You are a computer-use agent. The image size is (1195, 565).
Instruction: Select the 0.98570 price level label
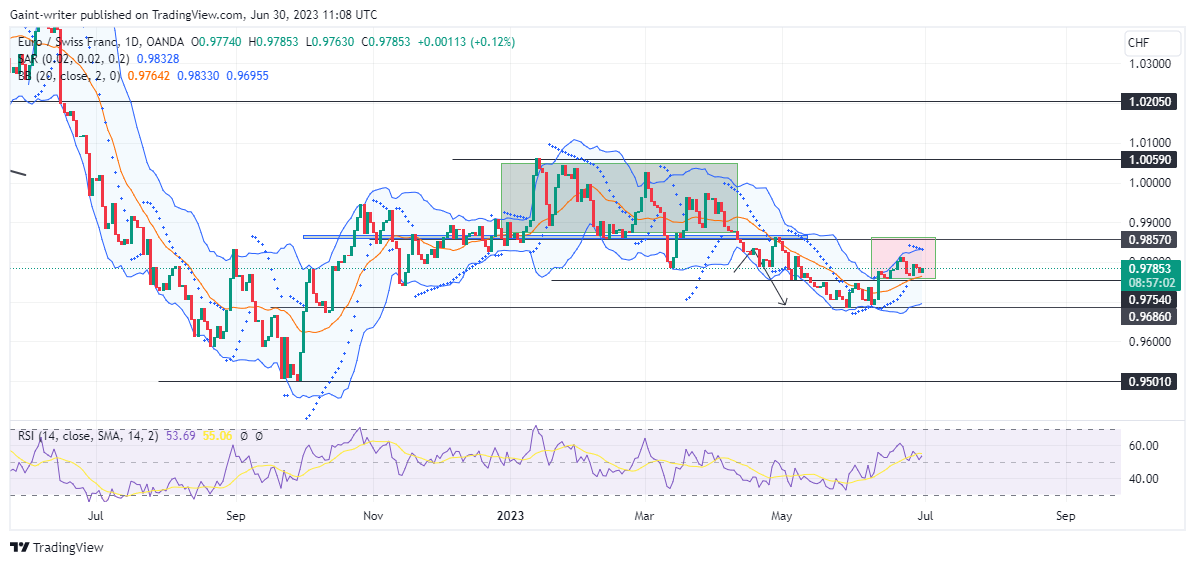(1148, 239)
